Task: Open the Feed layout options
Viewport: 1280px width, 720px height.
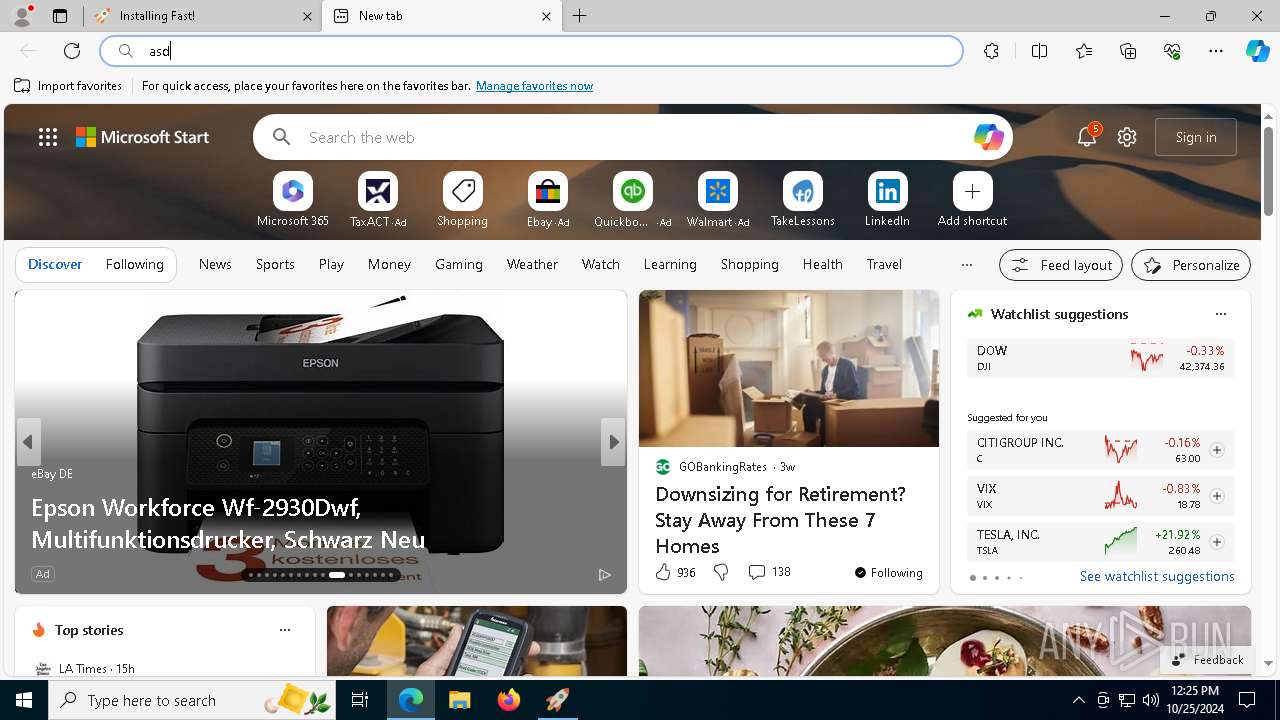Action: point(1061,265)
